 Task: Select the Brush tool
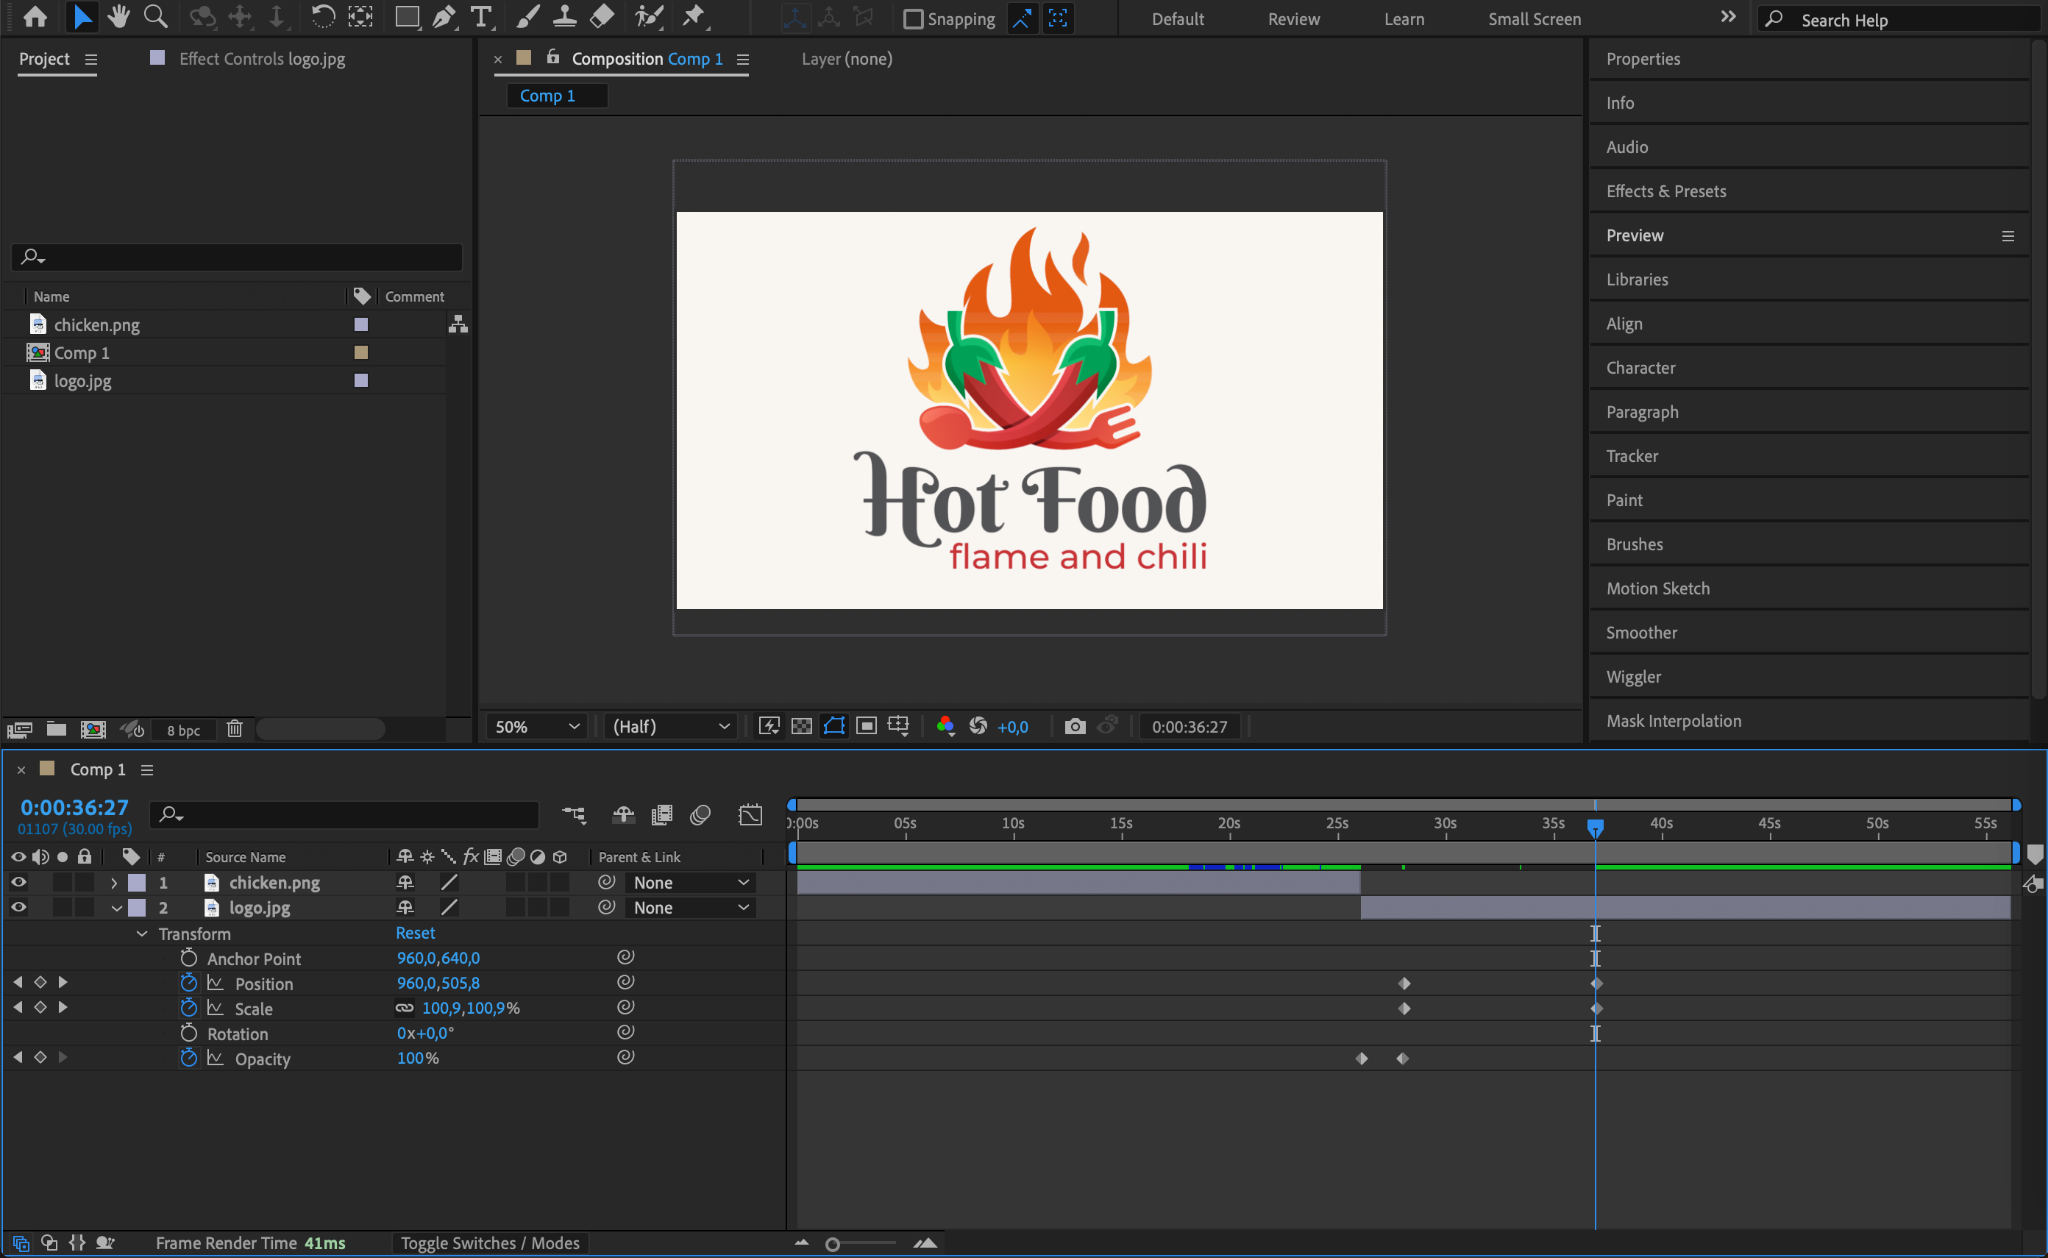(528, 17)
